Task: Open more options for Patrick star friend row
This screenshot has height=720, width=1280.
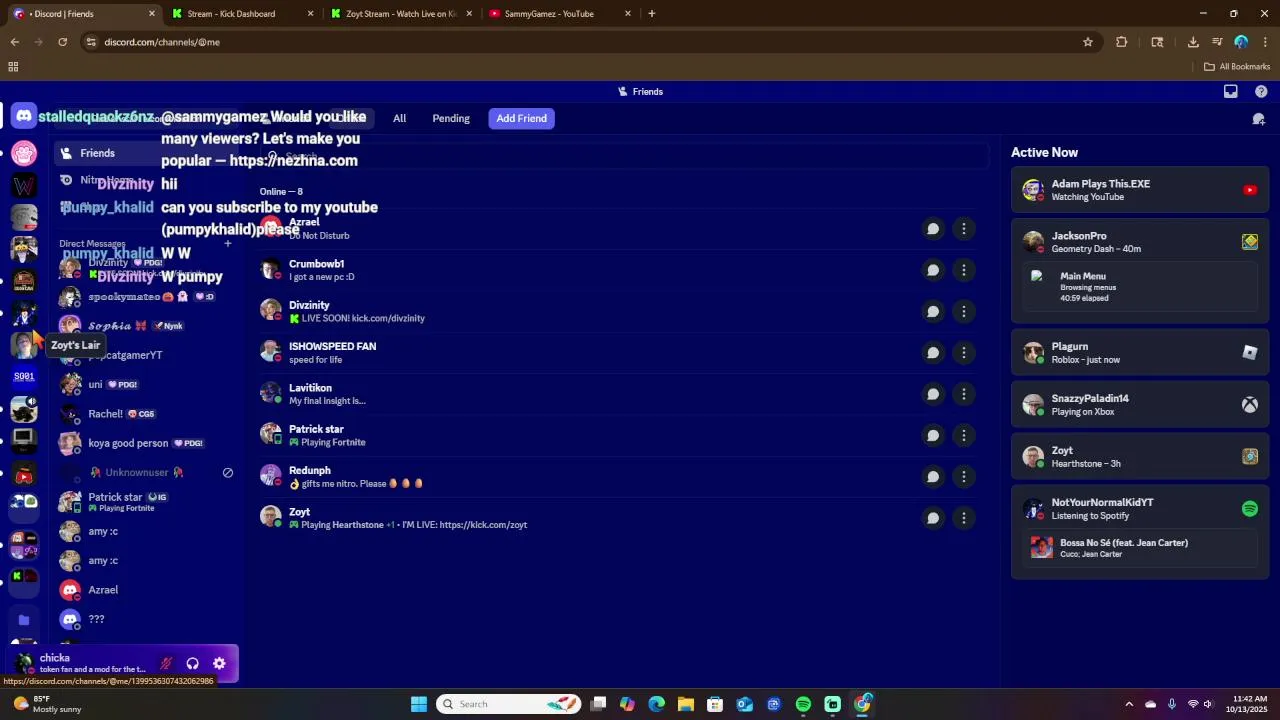Action: [x=964, y=435]
